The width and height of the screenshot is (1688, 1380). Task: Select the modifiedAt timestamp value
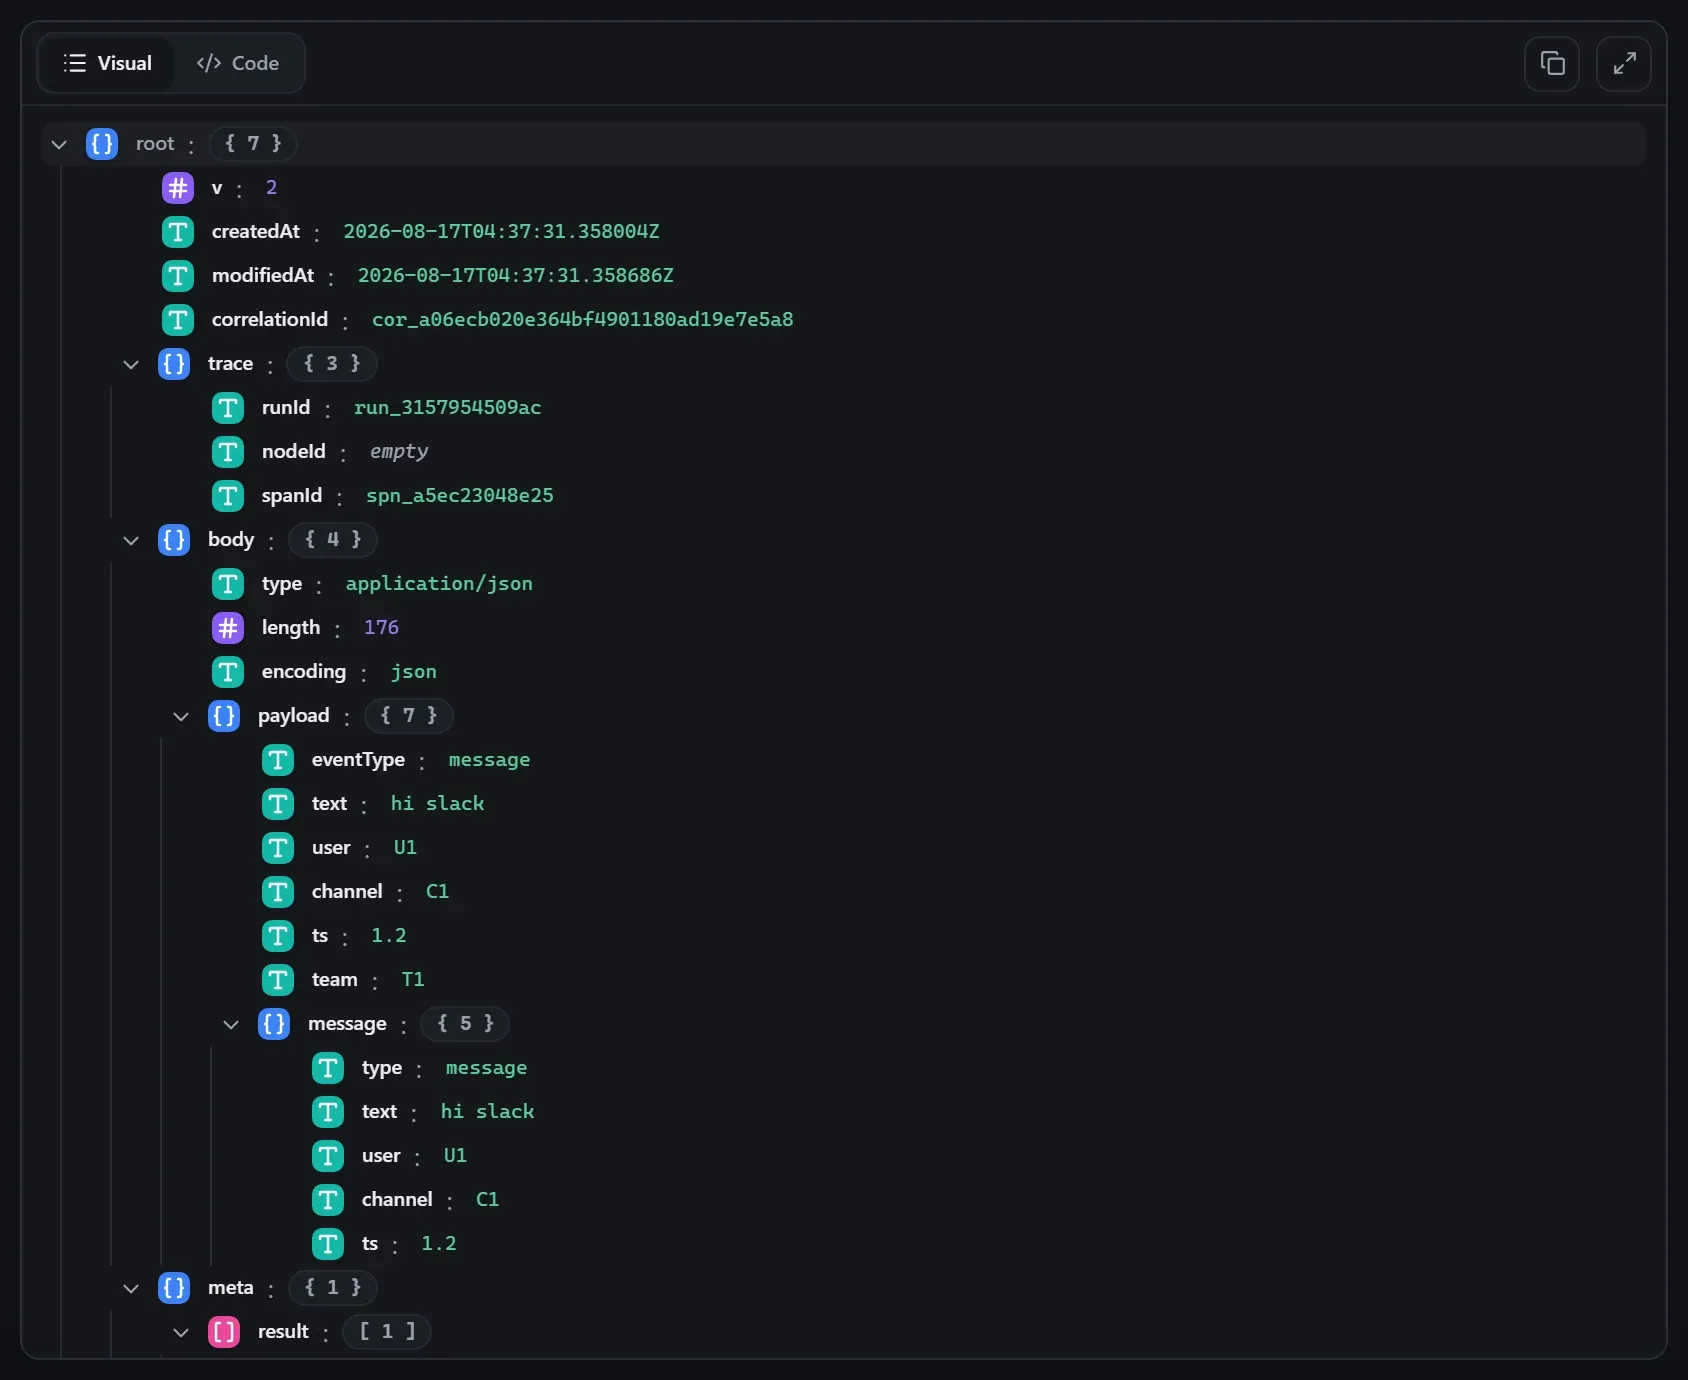(x=516, y=276)
